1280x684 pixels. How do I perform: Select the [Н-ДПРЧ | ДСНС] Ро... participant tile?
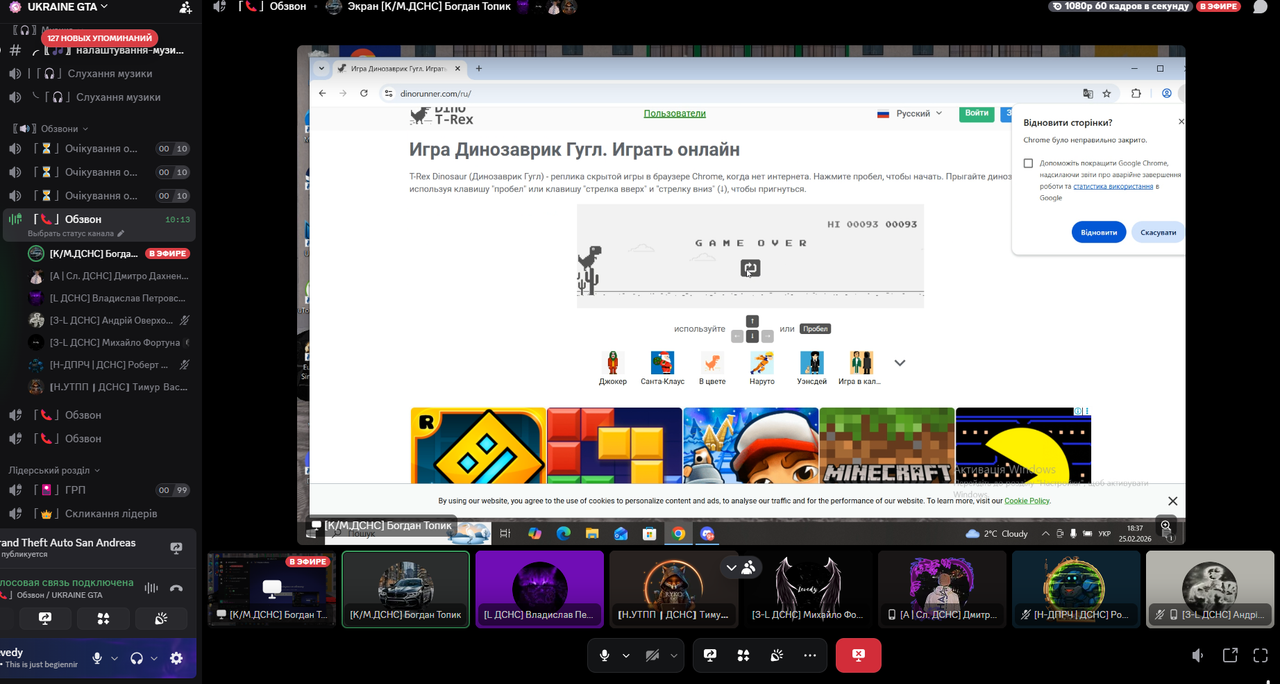pyautogui.click(x=1076, y=589)
